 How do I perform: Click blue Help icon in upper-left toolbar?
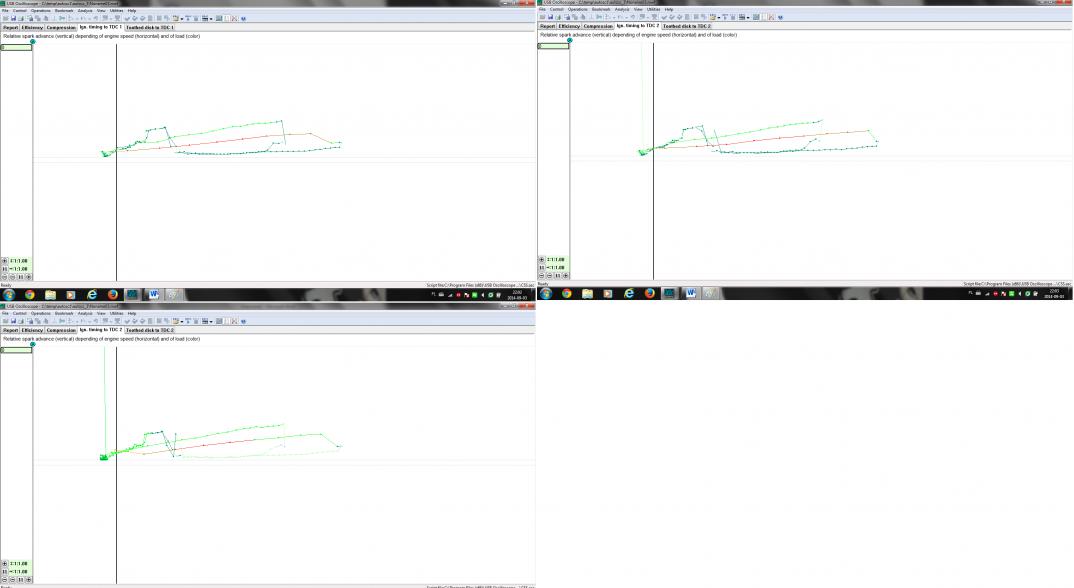point(243,19)
